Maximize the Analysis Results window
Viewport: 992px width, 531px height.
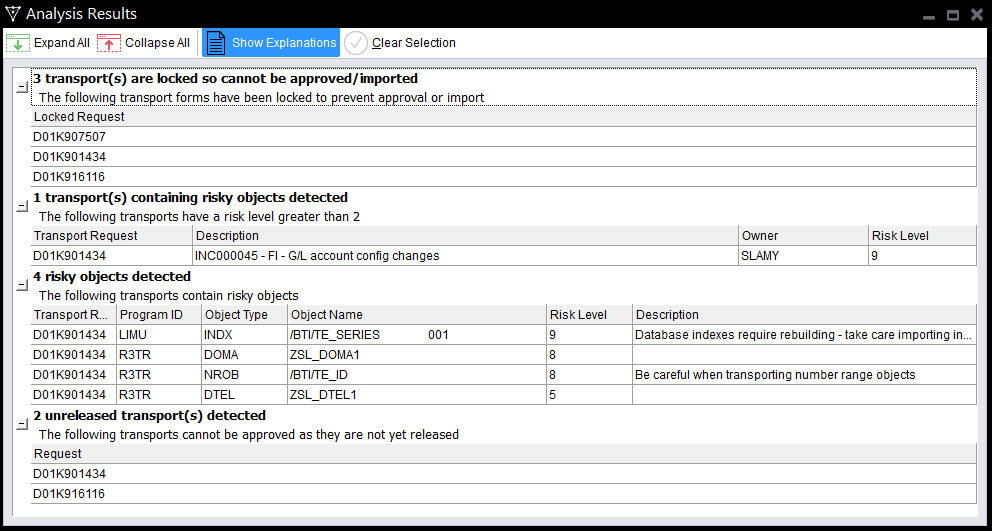[x=953, y=14]
